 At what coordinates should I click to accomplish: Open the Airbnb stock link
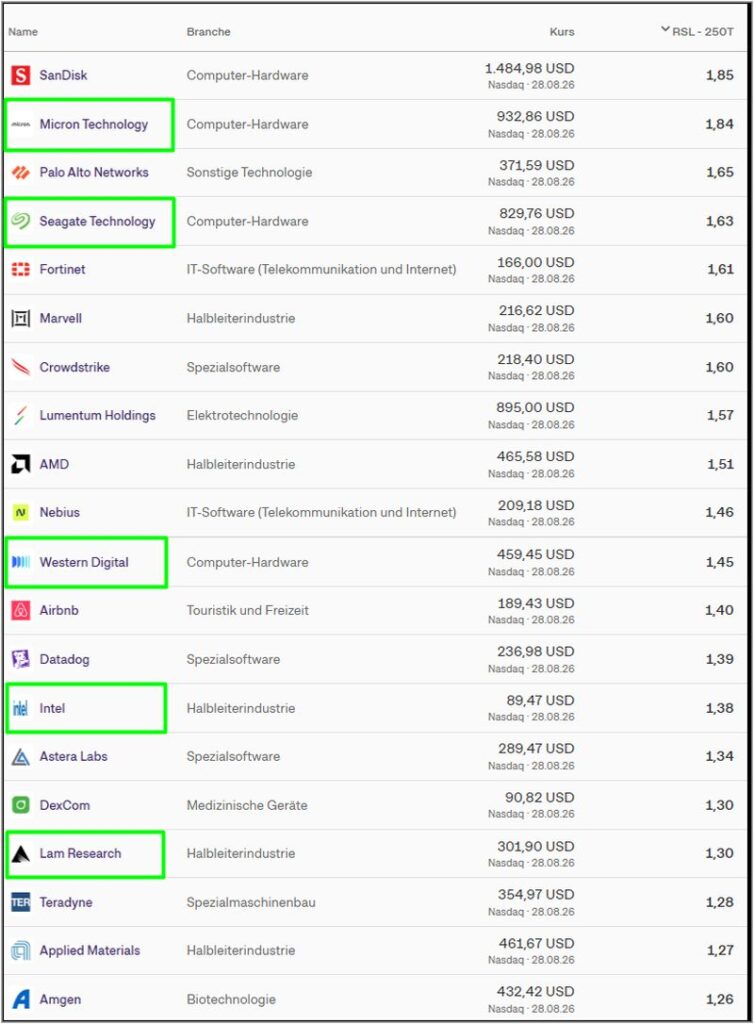(59, 611)
